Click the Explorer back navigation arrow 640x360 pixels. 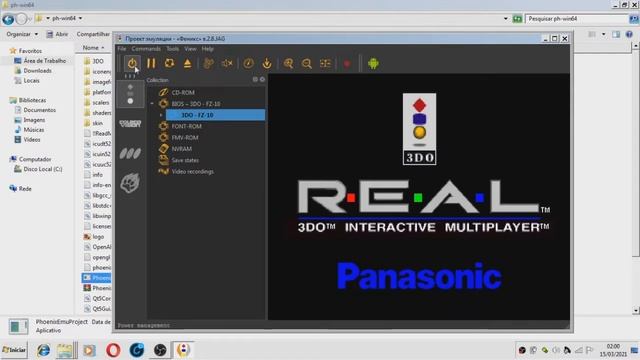[8, 19]
